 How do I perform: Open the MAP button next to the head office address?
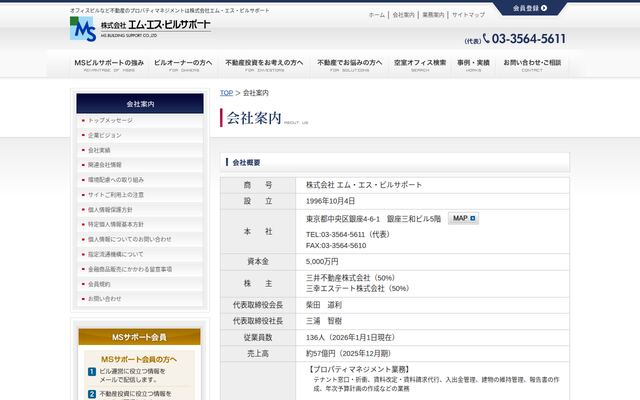pos(463,218)
